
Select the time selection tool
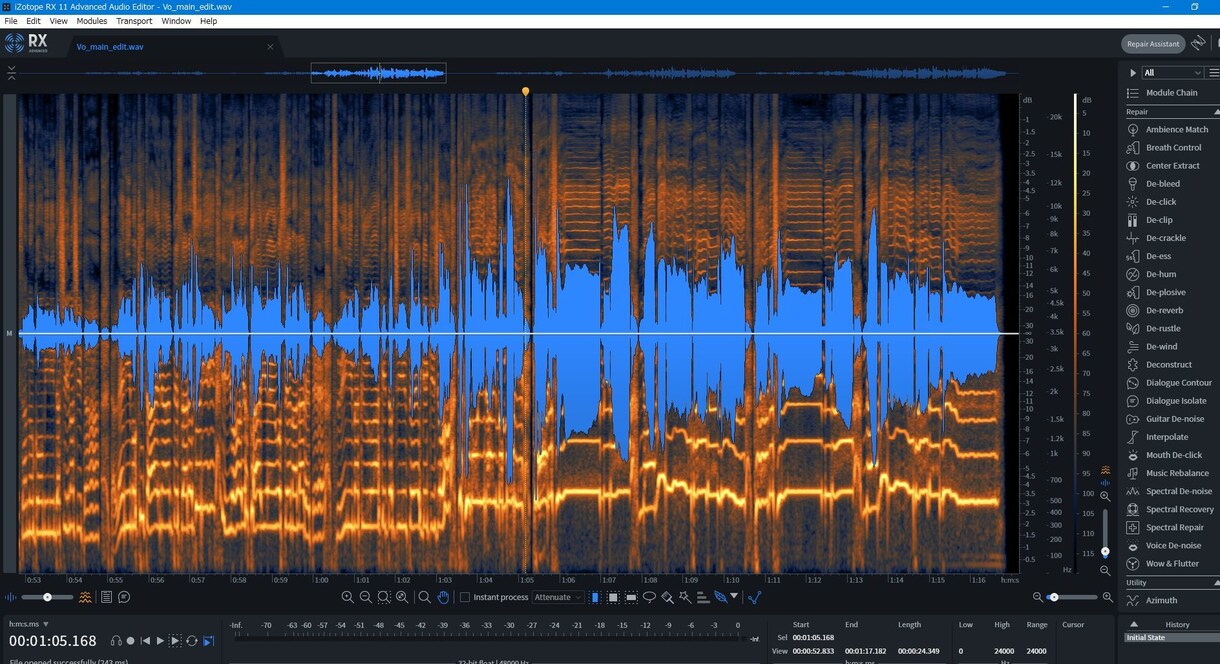[x=595, y=597]
